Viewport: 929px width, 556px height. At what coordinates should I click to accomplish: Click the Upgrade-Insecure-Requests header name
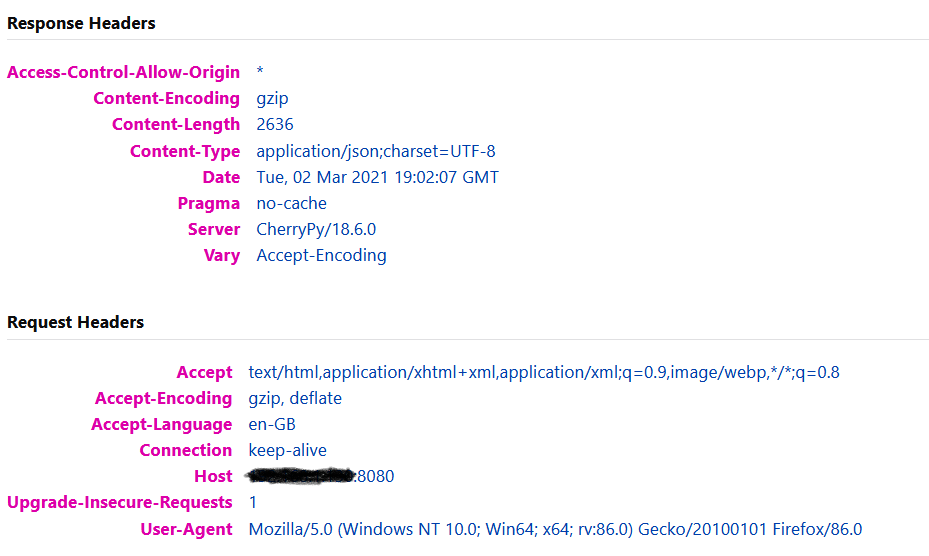[120, 503]
